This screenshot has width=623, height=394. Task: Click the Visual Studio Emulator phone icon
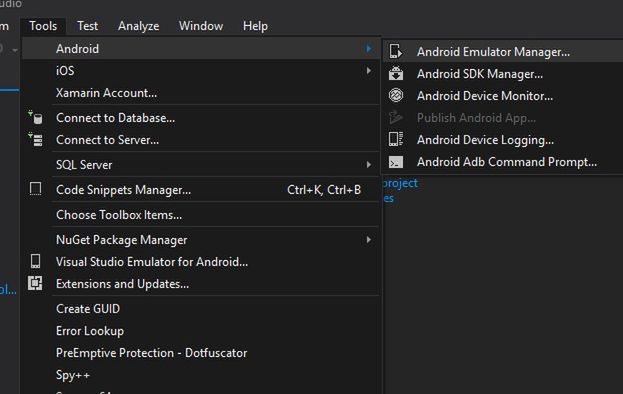[x=35, y=261]
